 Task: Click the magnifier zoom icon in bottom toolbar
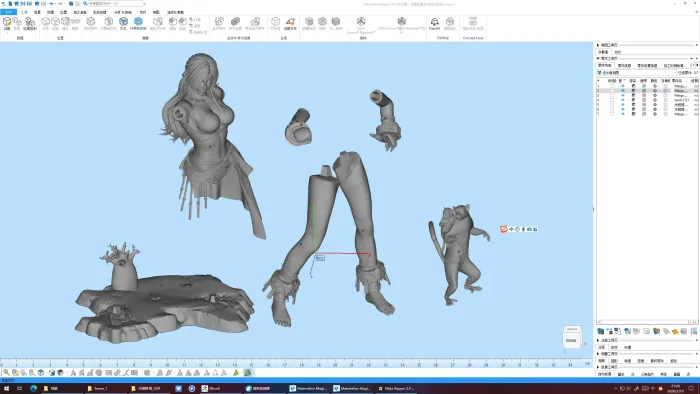tap(6, 373)
